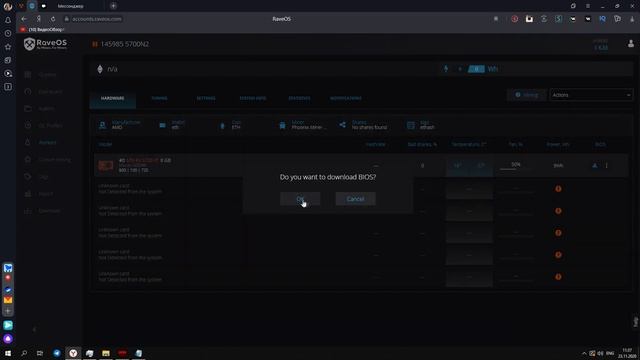640x360 pixels.
Task: Confirm BIOS download with OK button
Action: [300, 199]
